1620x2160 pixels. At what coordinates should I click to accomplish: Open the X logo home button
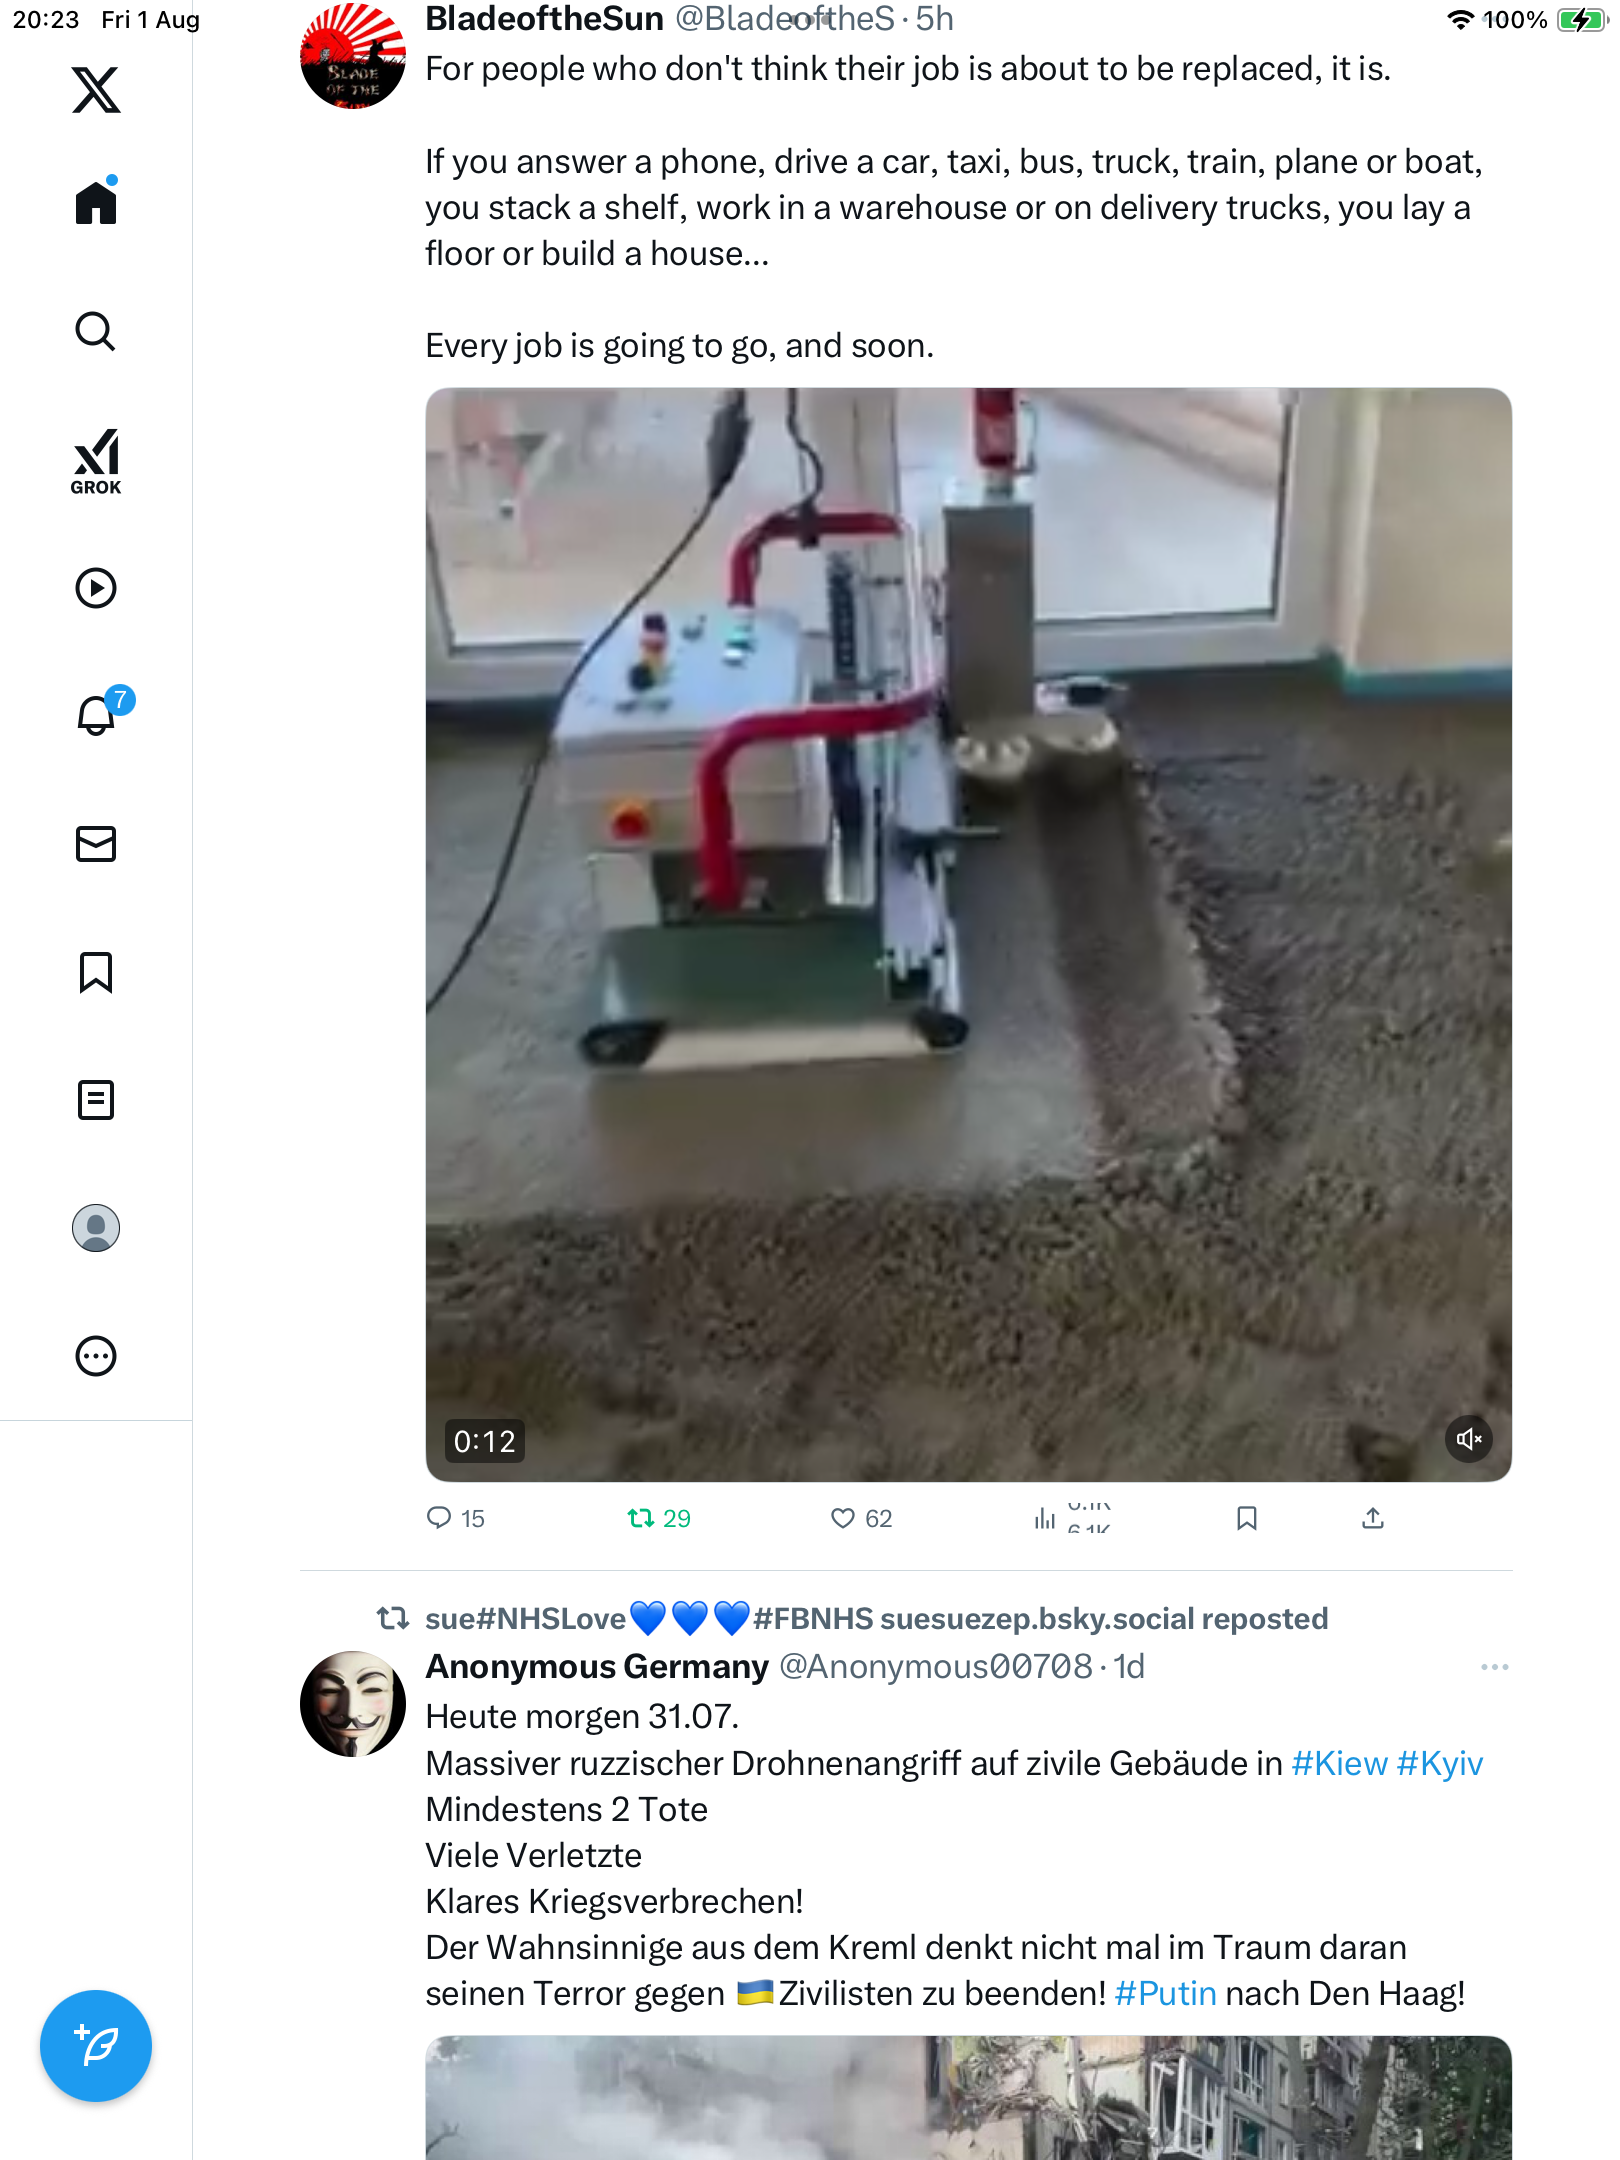(96, 90)
